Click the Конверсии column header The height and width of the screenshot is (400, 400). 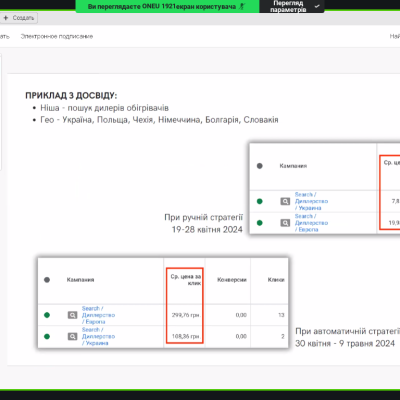pyautogui.click(x=232, y=280)
